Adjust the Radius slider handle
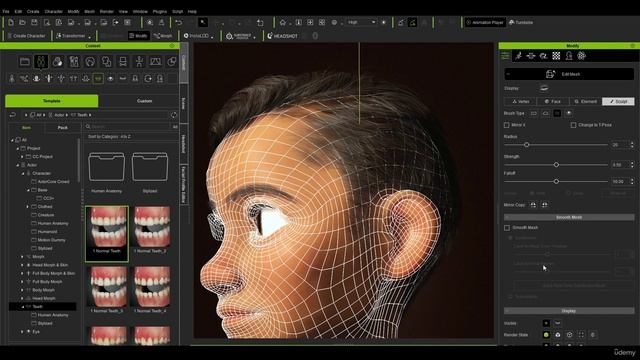Viewport: 640px width, 360px height. (527, 145)
